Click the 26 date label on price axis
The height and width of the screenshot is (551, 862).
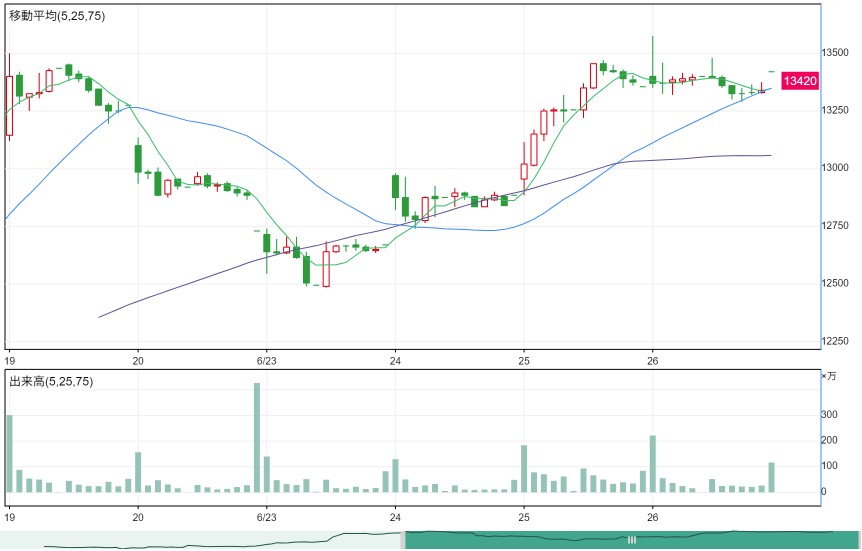[x=653, y=361]
